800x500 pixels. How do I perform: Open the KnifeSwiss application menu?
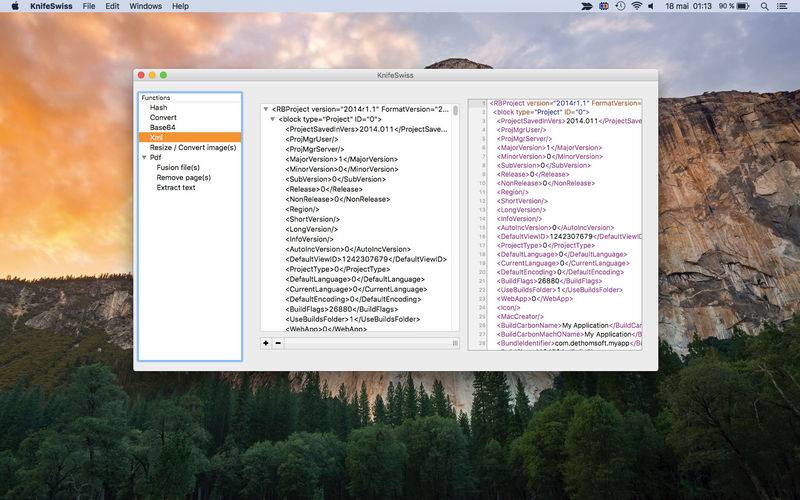[x=51, y=6]
